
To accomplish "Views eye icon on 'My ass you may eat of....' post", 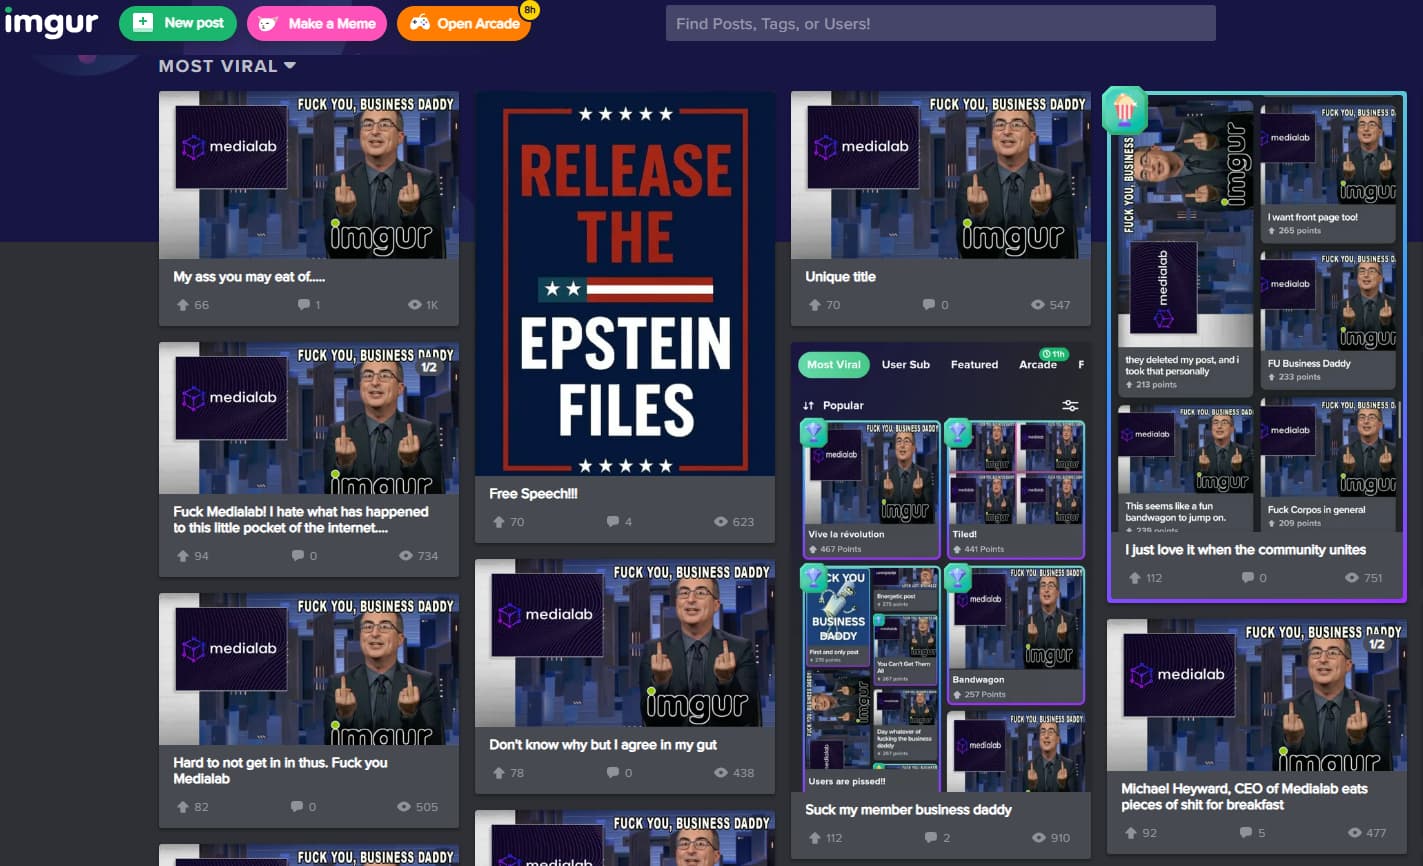I will point(415,305).
